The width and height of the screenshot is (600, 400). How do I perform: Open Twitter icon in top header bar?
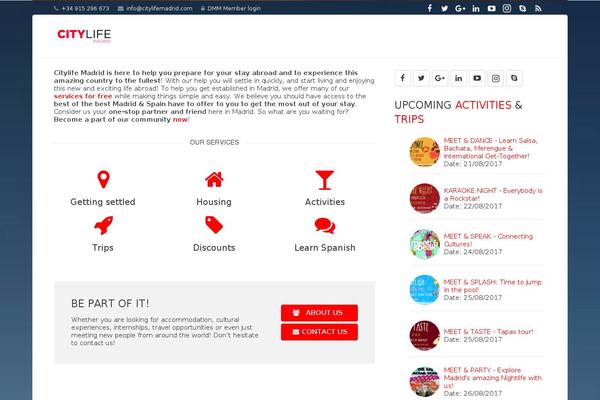click(444, 8)
